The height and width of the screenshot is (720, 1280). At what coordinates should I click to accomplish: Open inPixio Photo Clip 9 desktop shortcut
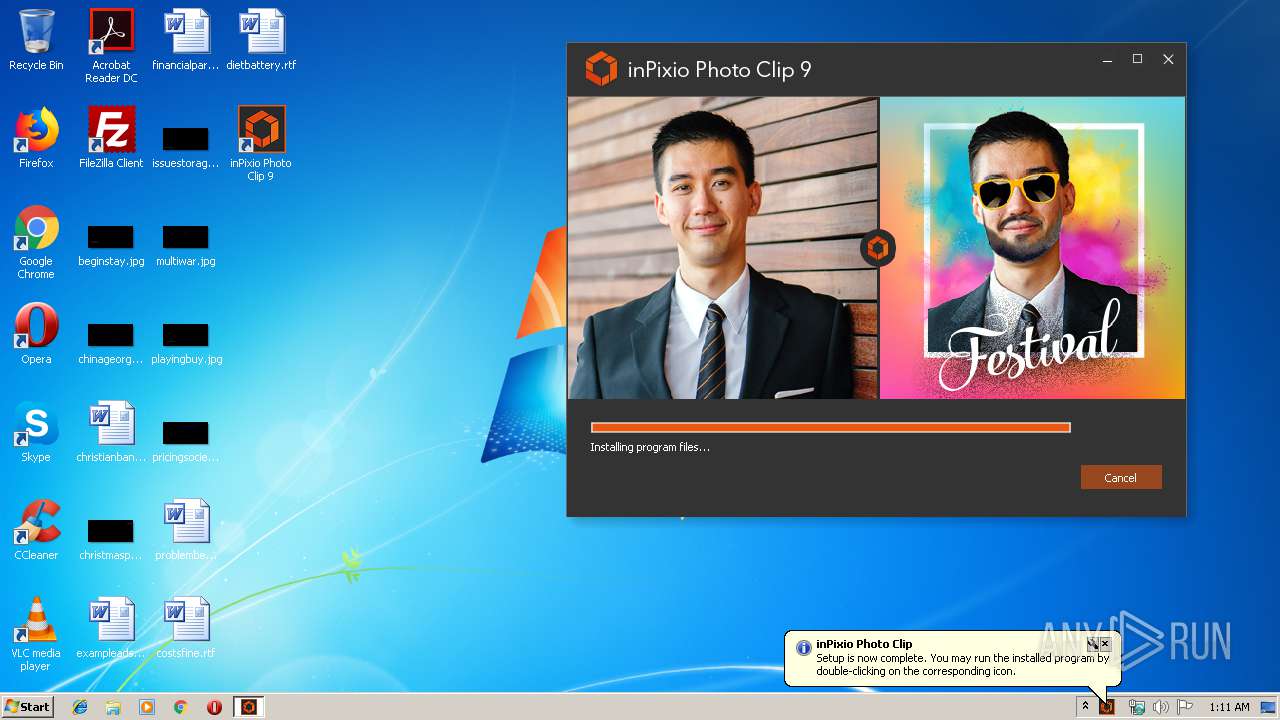(261, 144)
